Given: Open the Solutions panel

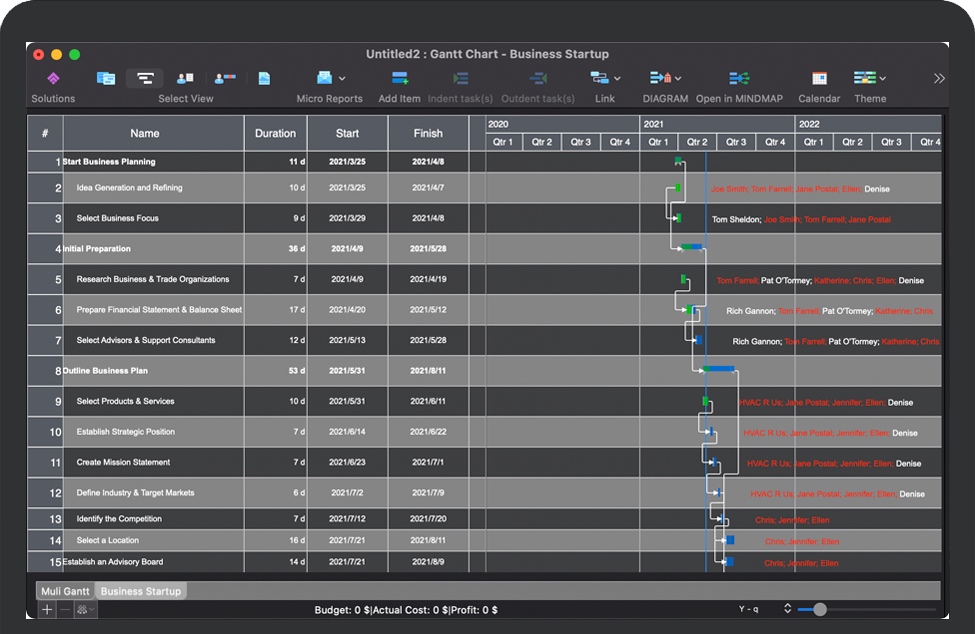Looking at the screenshot, I should click(x=53, y=79).
